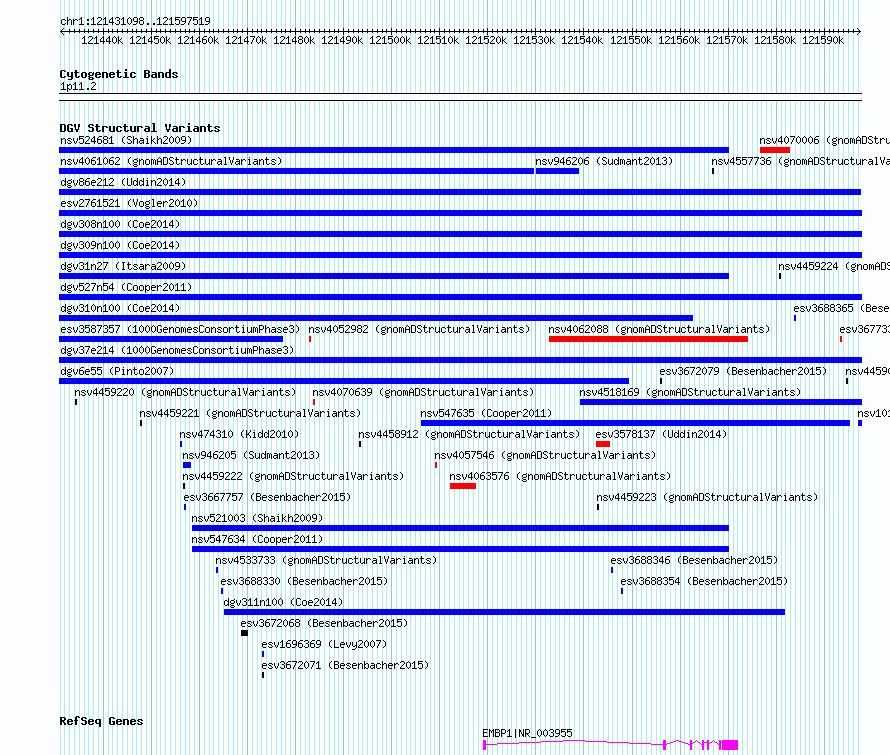Select nsv4458912 gnomAD variant label
This screenshot has height=755, width=890.
(x=469, y=434)
